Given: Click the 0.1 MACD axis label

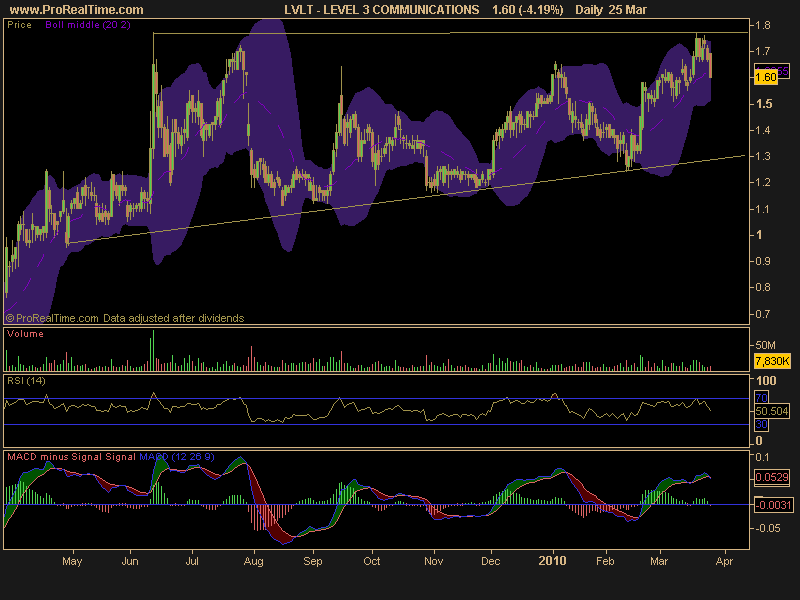Looking at the screenshot, I should click(x=762, y=457).
